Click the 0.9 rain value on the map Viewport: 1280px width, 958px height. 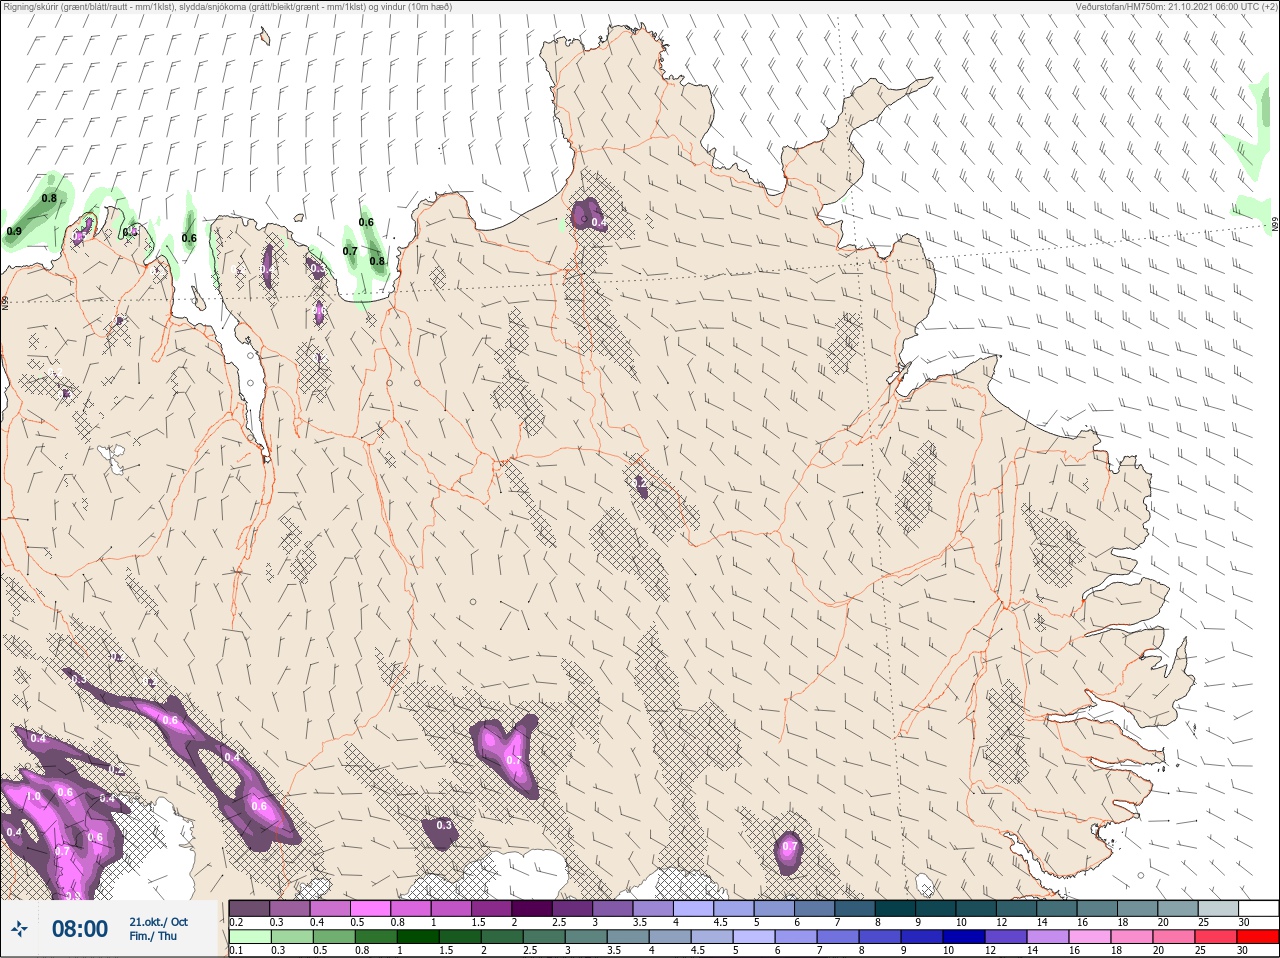click(x=13, y=232)
